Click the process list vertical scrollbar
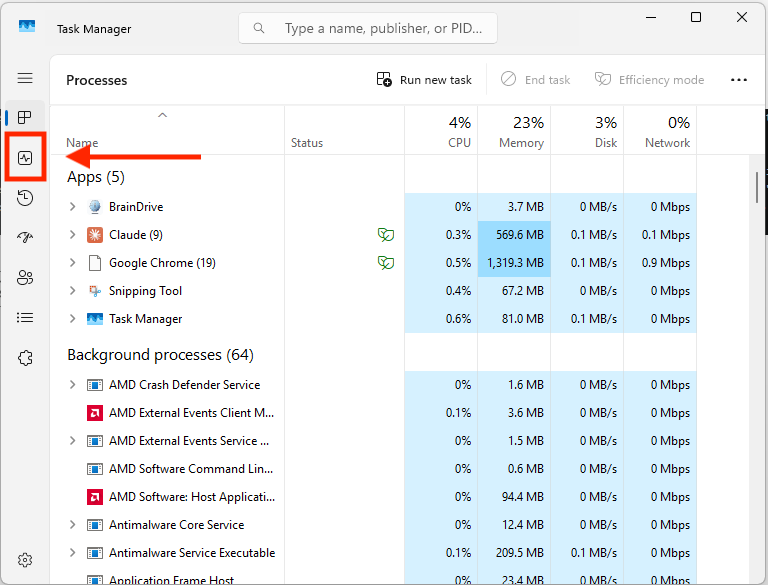Screen dimensions: 768x585 point(757,187)
